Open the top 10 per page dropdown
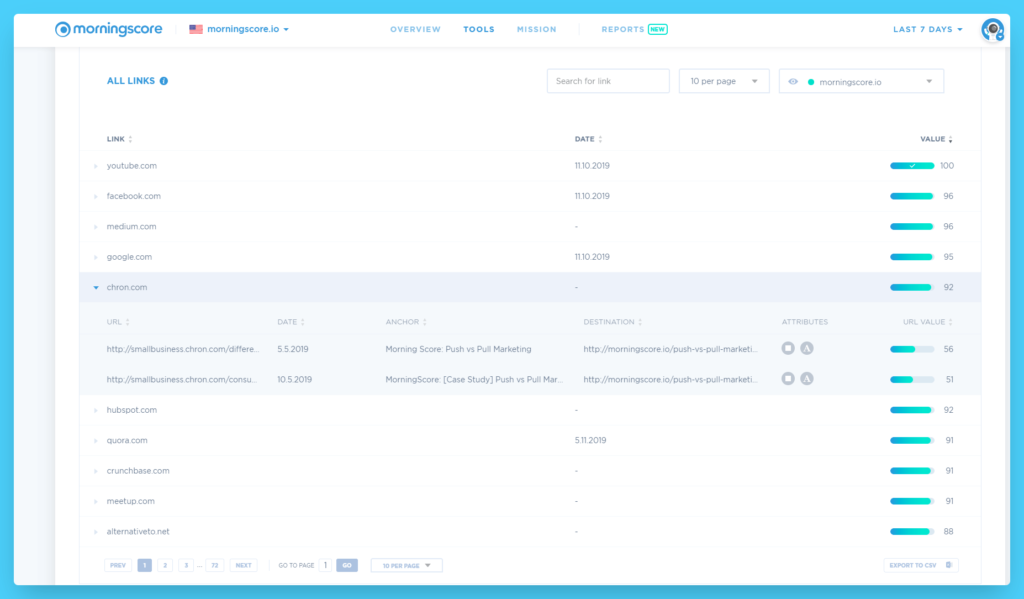The height and width of the screenshot is (599, 1024). tap(724, 81)
